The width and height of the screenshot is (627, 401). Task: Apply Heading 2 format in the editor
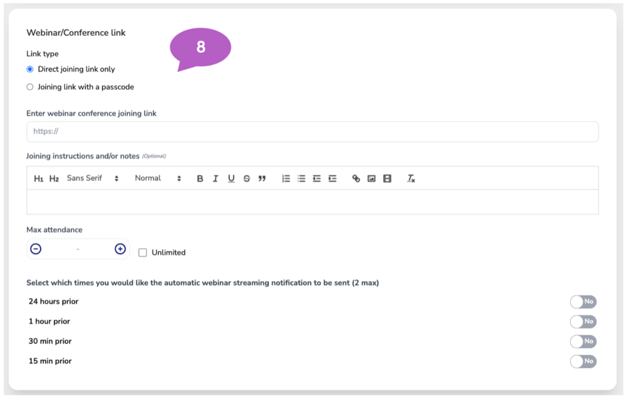54,178
